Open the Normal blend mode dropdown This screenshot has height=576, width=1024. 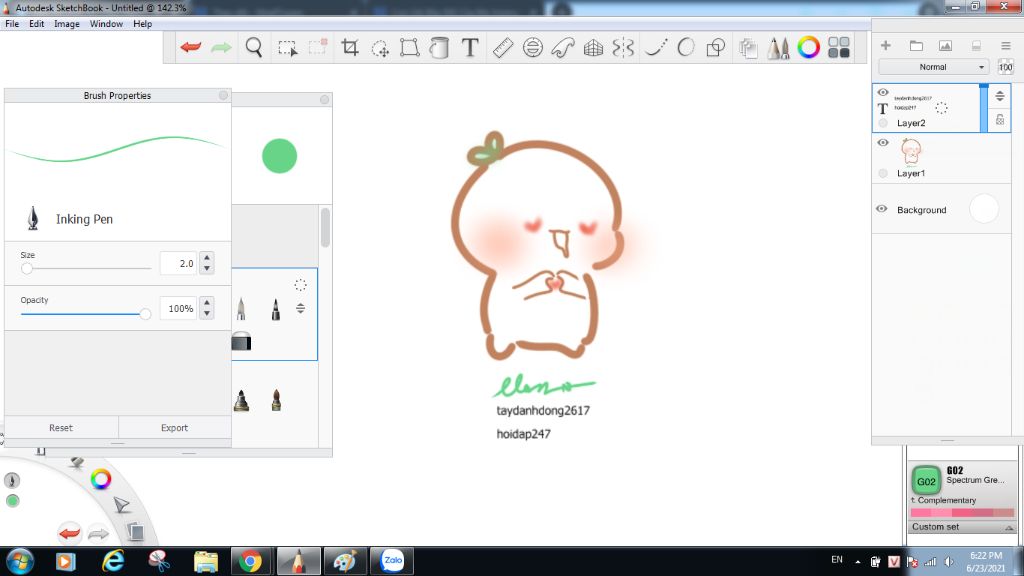(933, 67)
